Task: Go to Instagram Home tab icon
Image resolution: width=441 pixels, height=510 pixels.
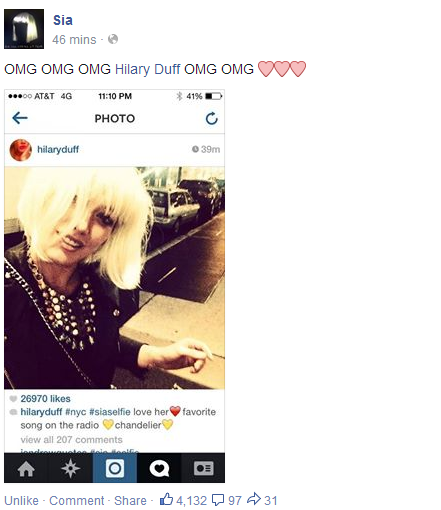Action: [x=26, y=468]
